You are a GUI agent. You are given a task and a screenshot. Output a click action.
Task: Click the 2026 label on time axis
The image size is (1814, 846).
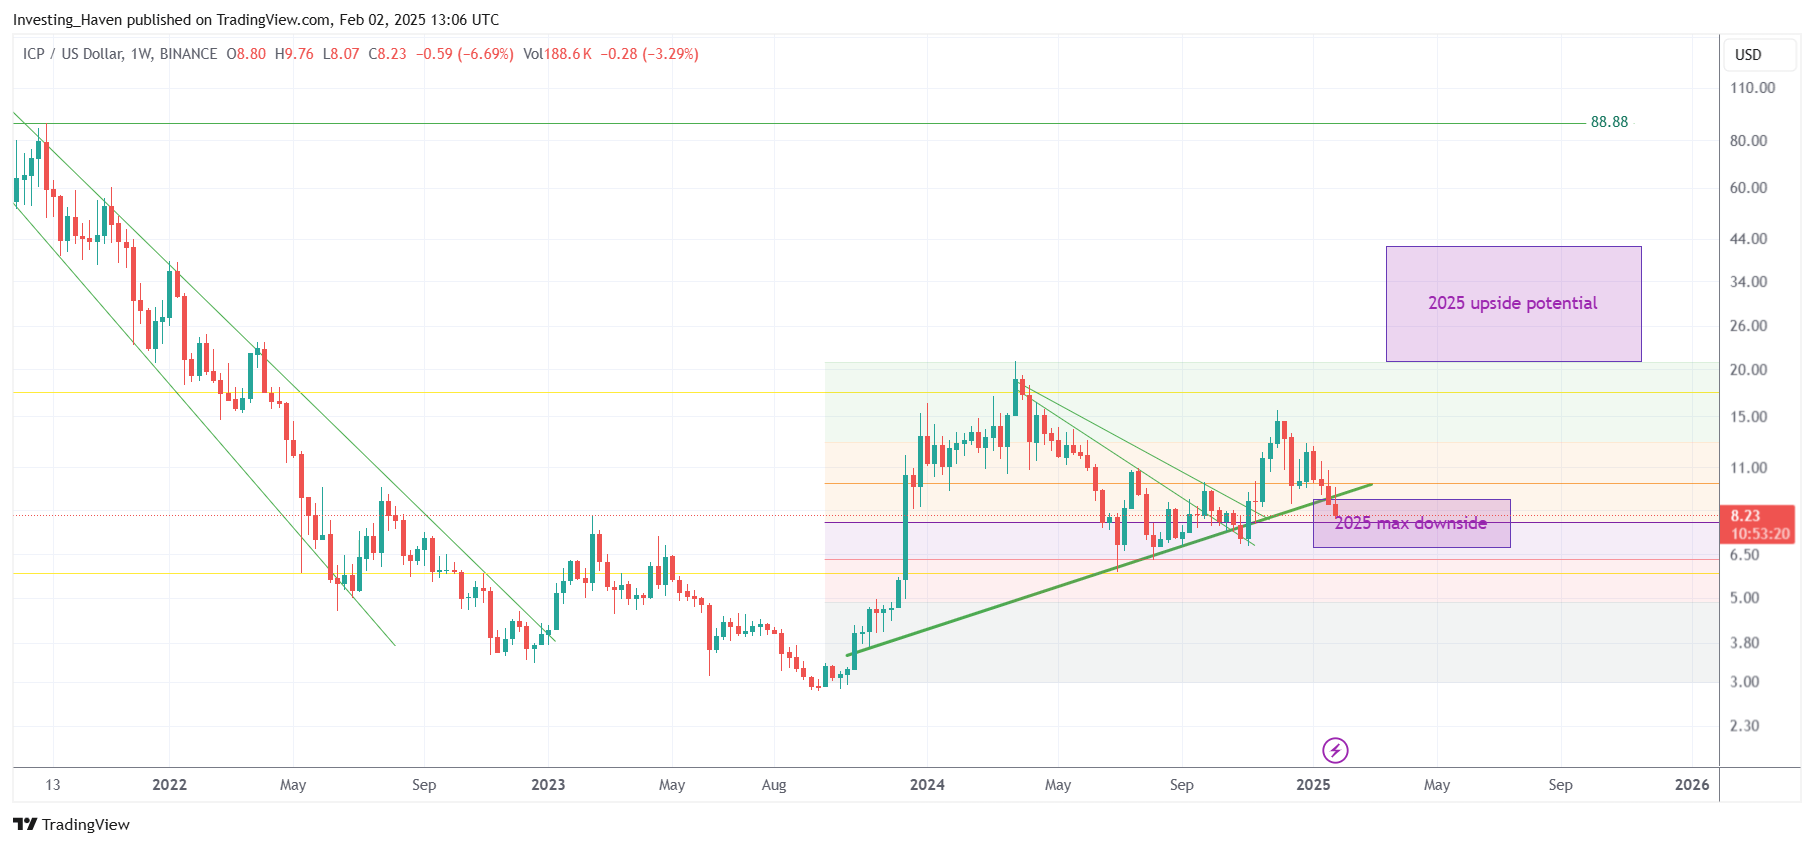(x=1692, y=784)
